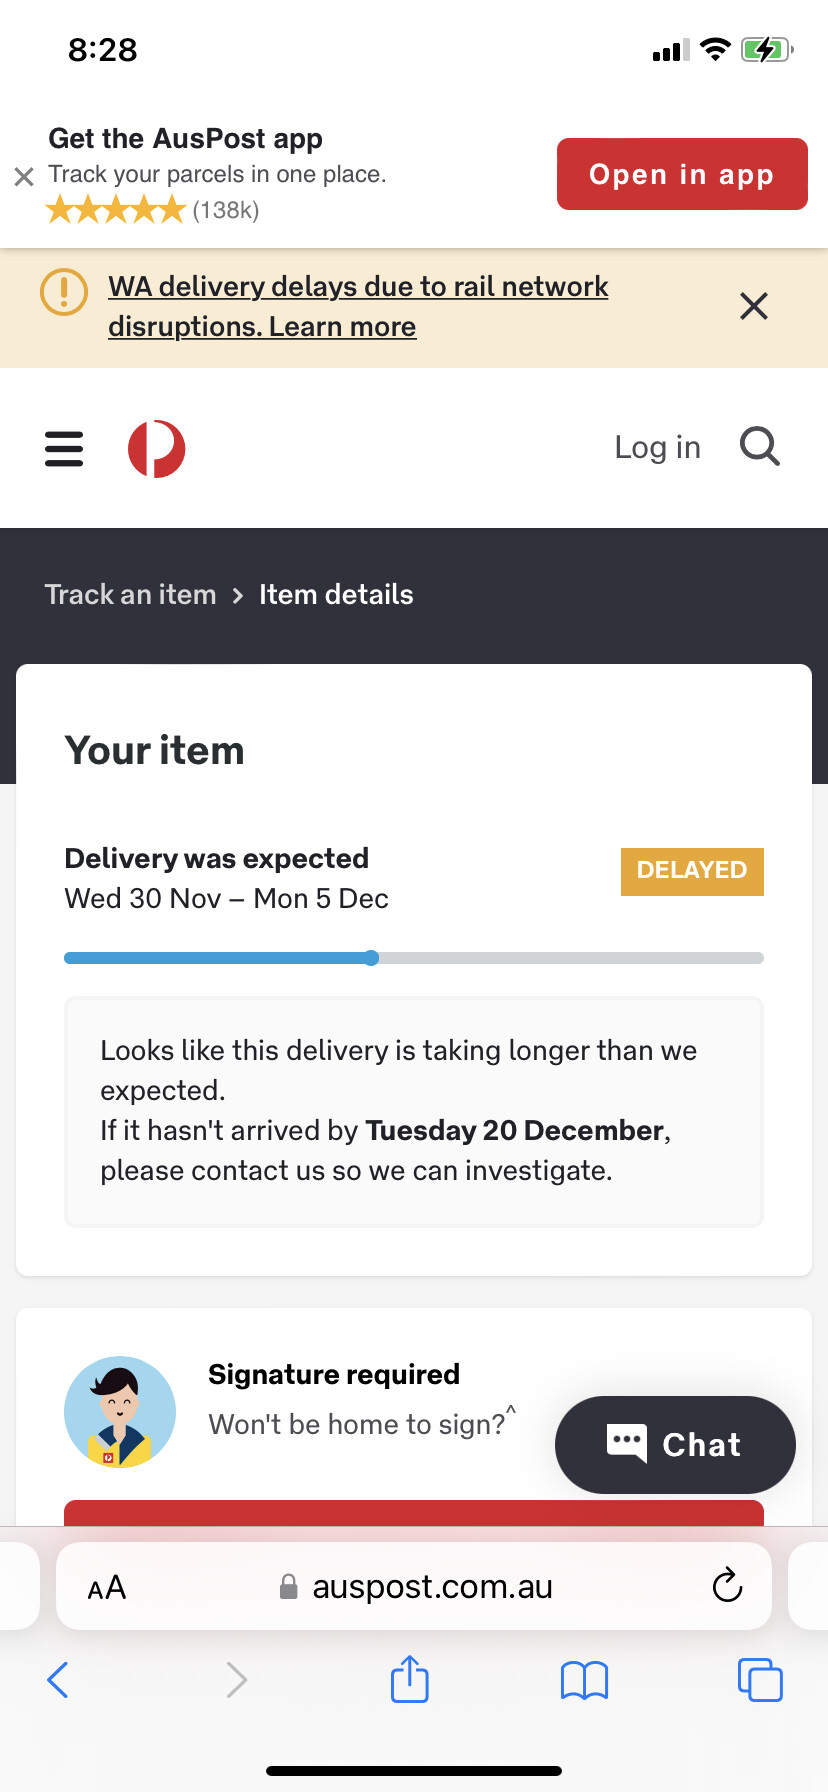
Task: Open the WA delivery delays link
Action: [x=358, y=306]
